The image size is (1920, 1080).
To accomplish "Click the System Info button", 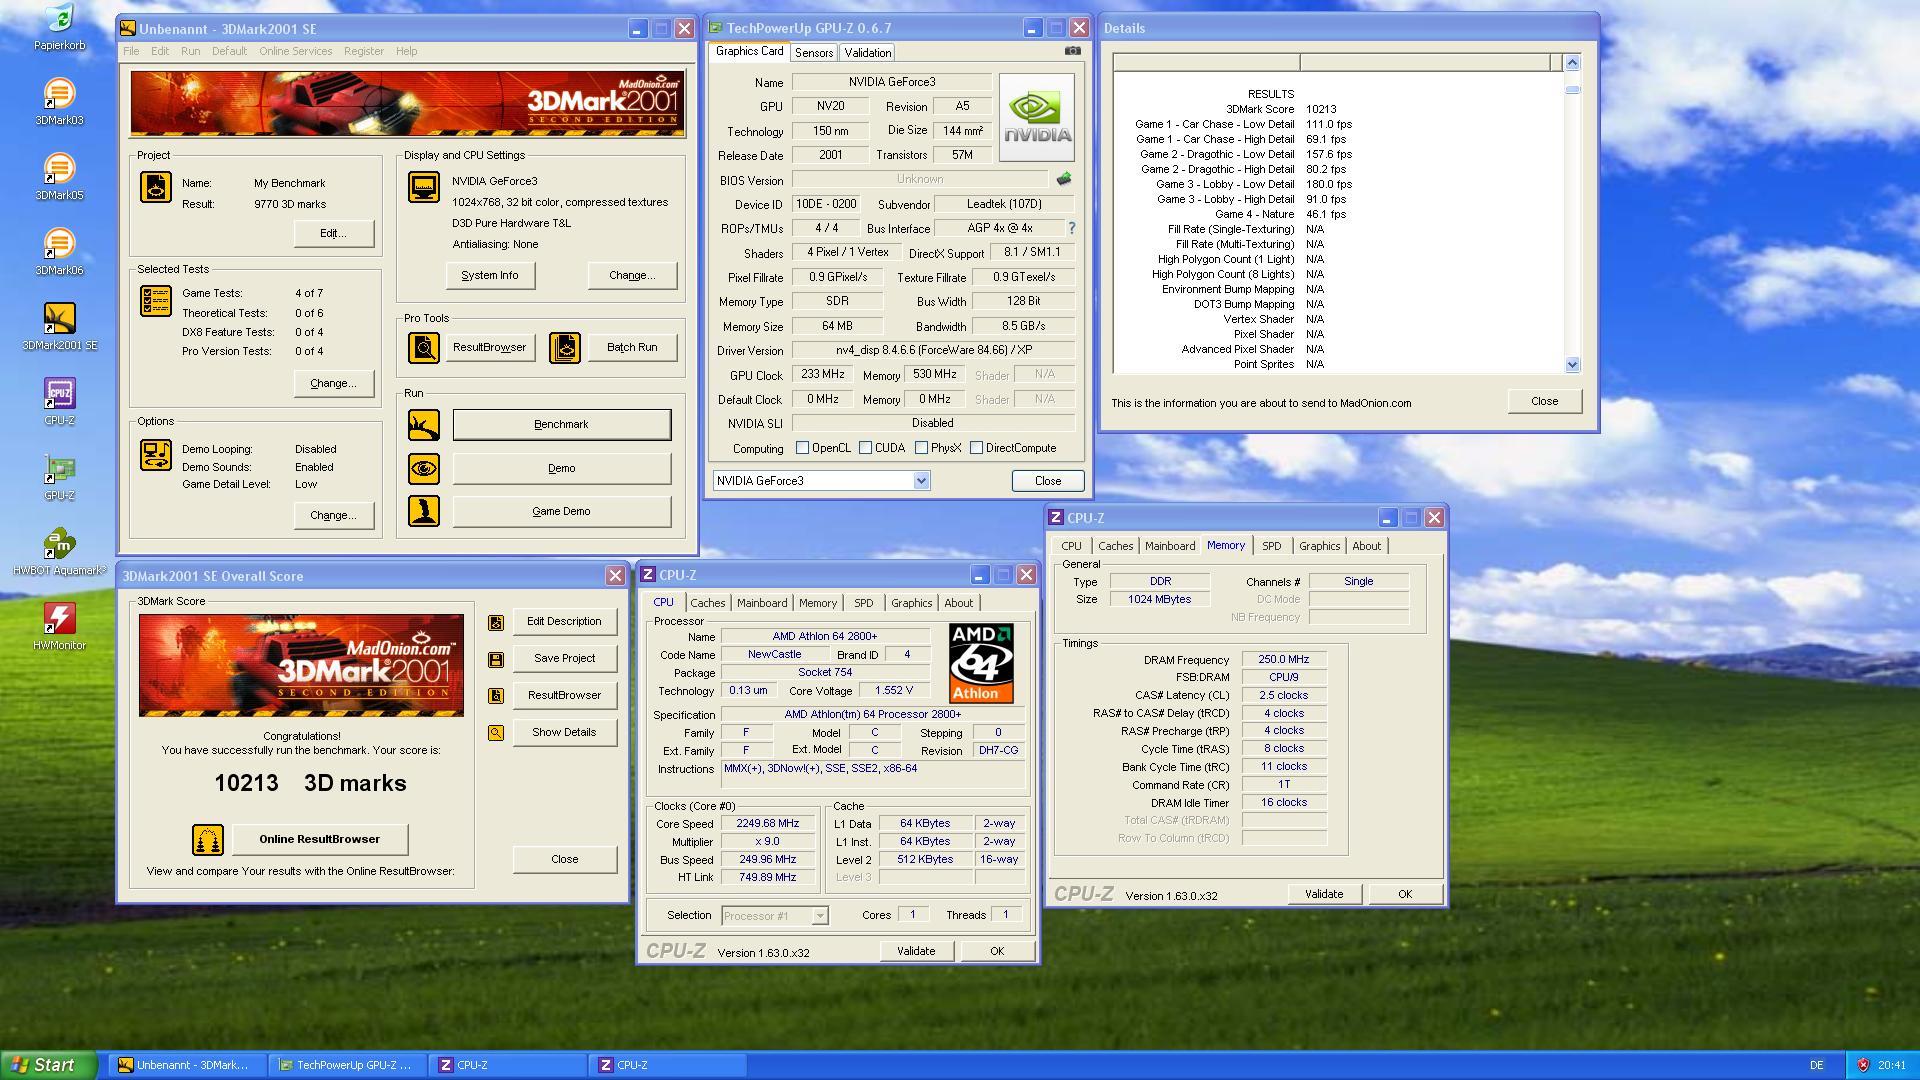I will (490, 276).
